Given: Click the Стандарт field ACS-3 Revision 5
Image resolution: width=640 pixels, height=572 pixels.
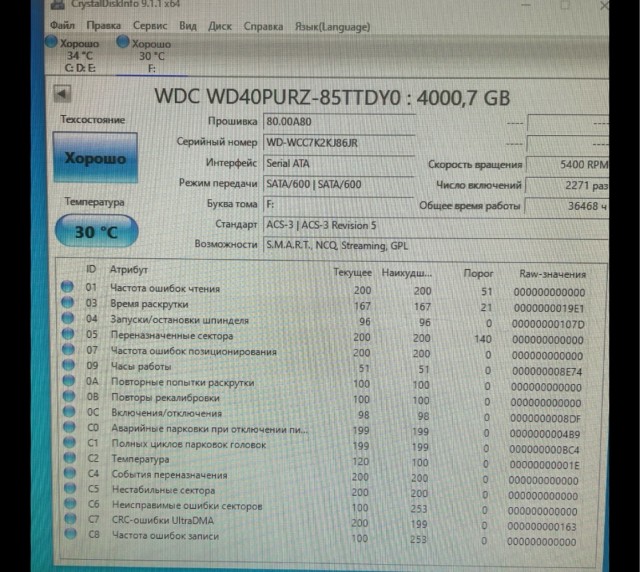Looking at the screenshot, I should pos(436,225).
